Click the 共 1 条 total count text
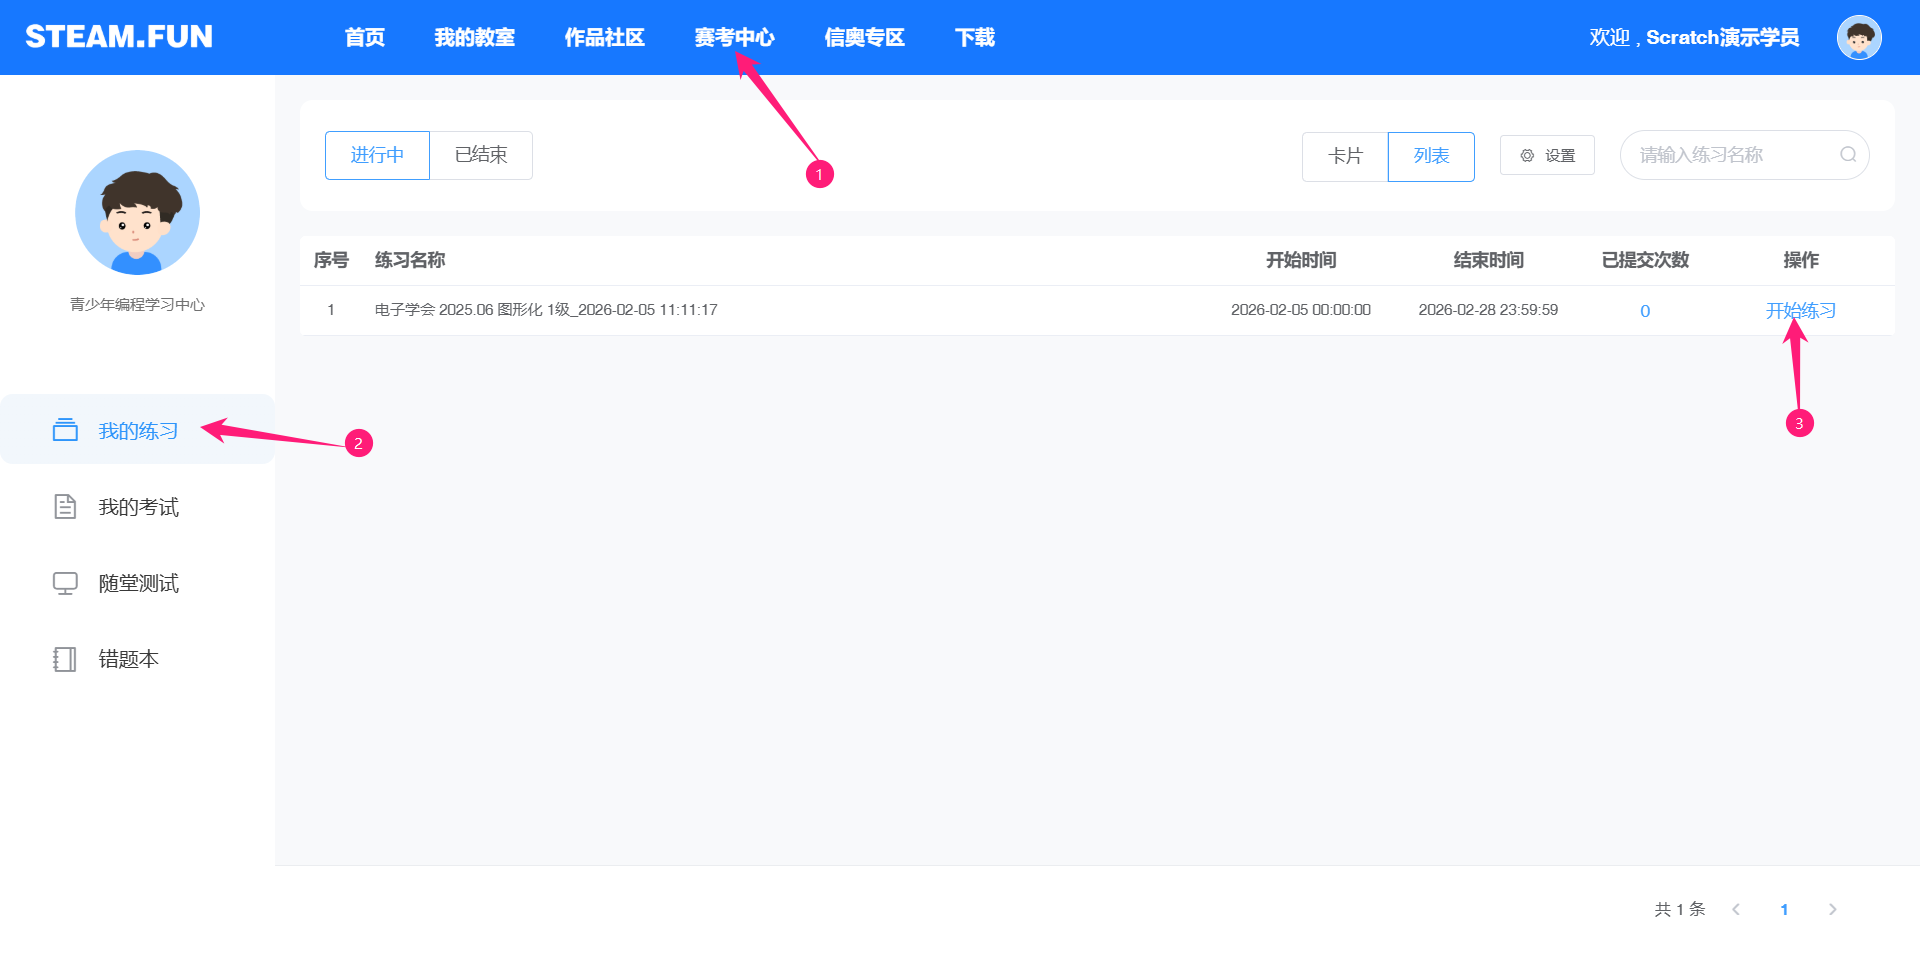1920x953 pixels. click(x=1680, y=909)
